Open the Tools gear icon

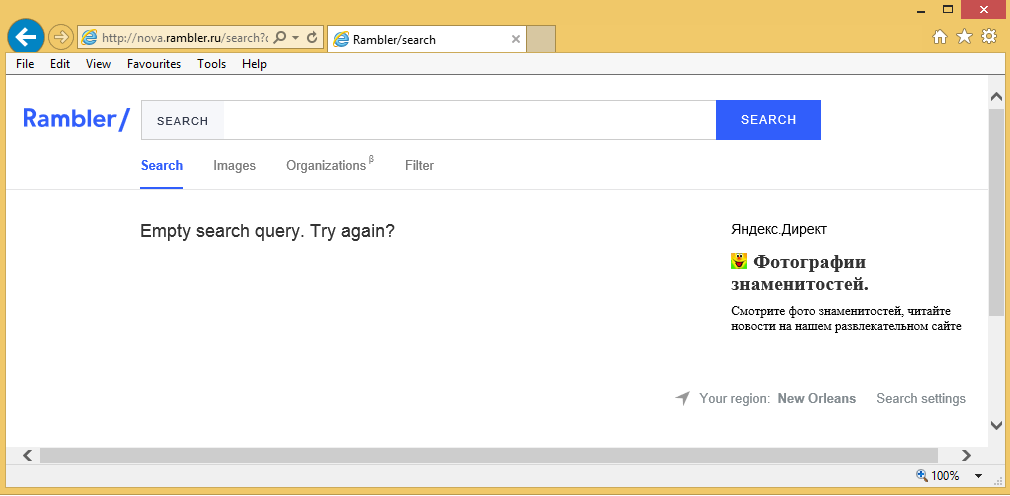coord(989,37)
